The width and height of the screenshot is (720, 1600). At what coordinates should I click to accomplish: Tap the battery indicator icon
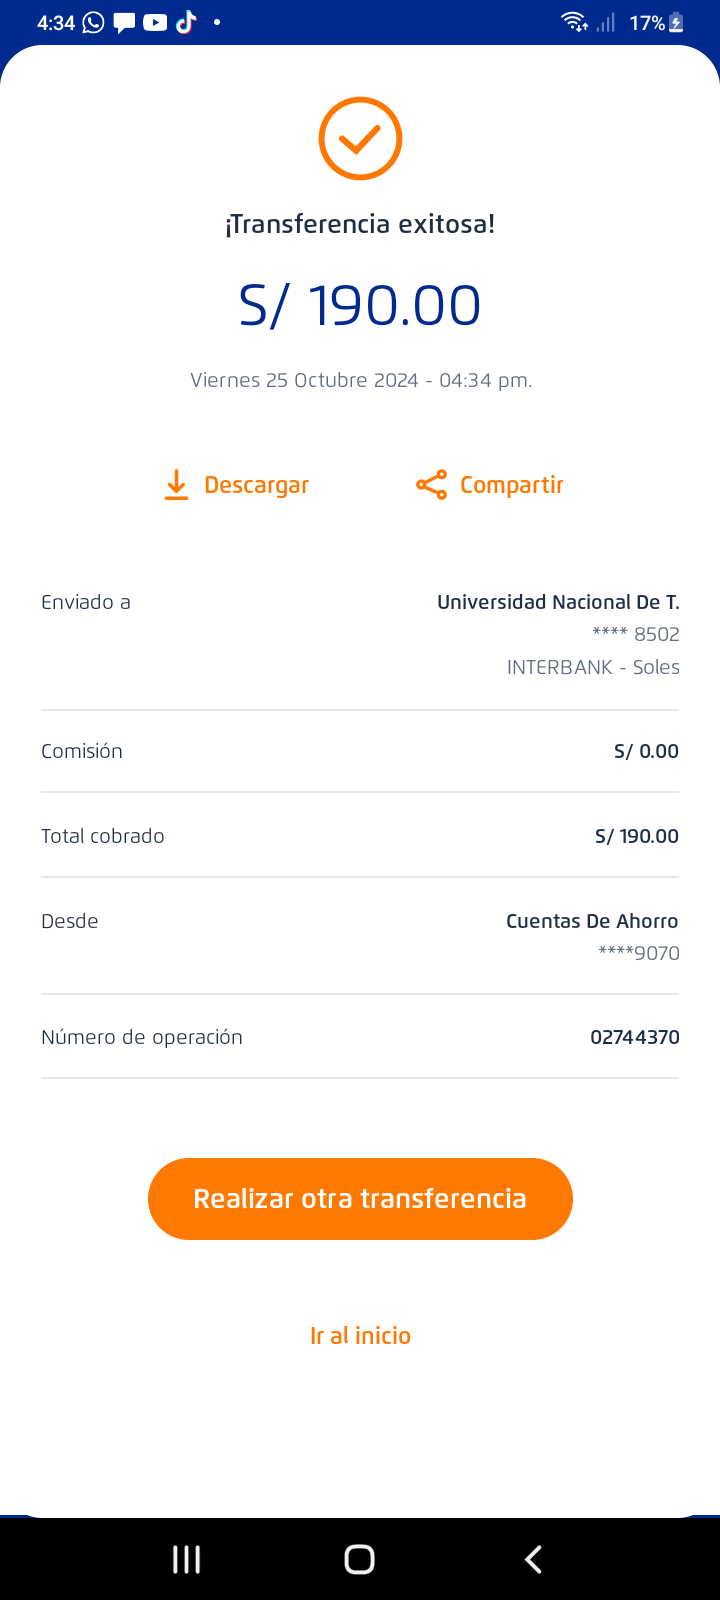click(x=677, y=22)
